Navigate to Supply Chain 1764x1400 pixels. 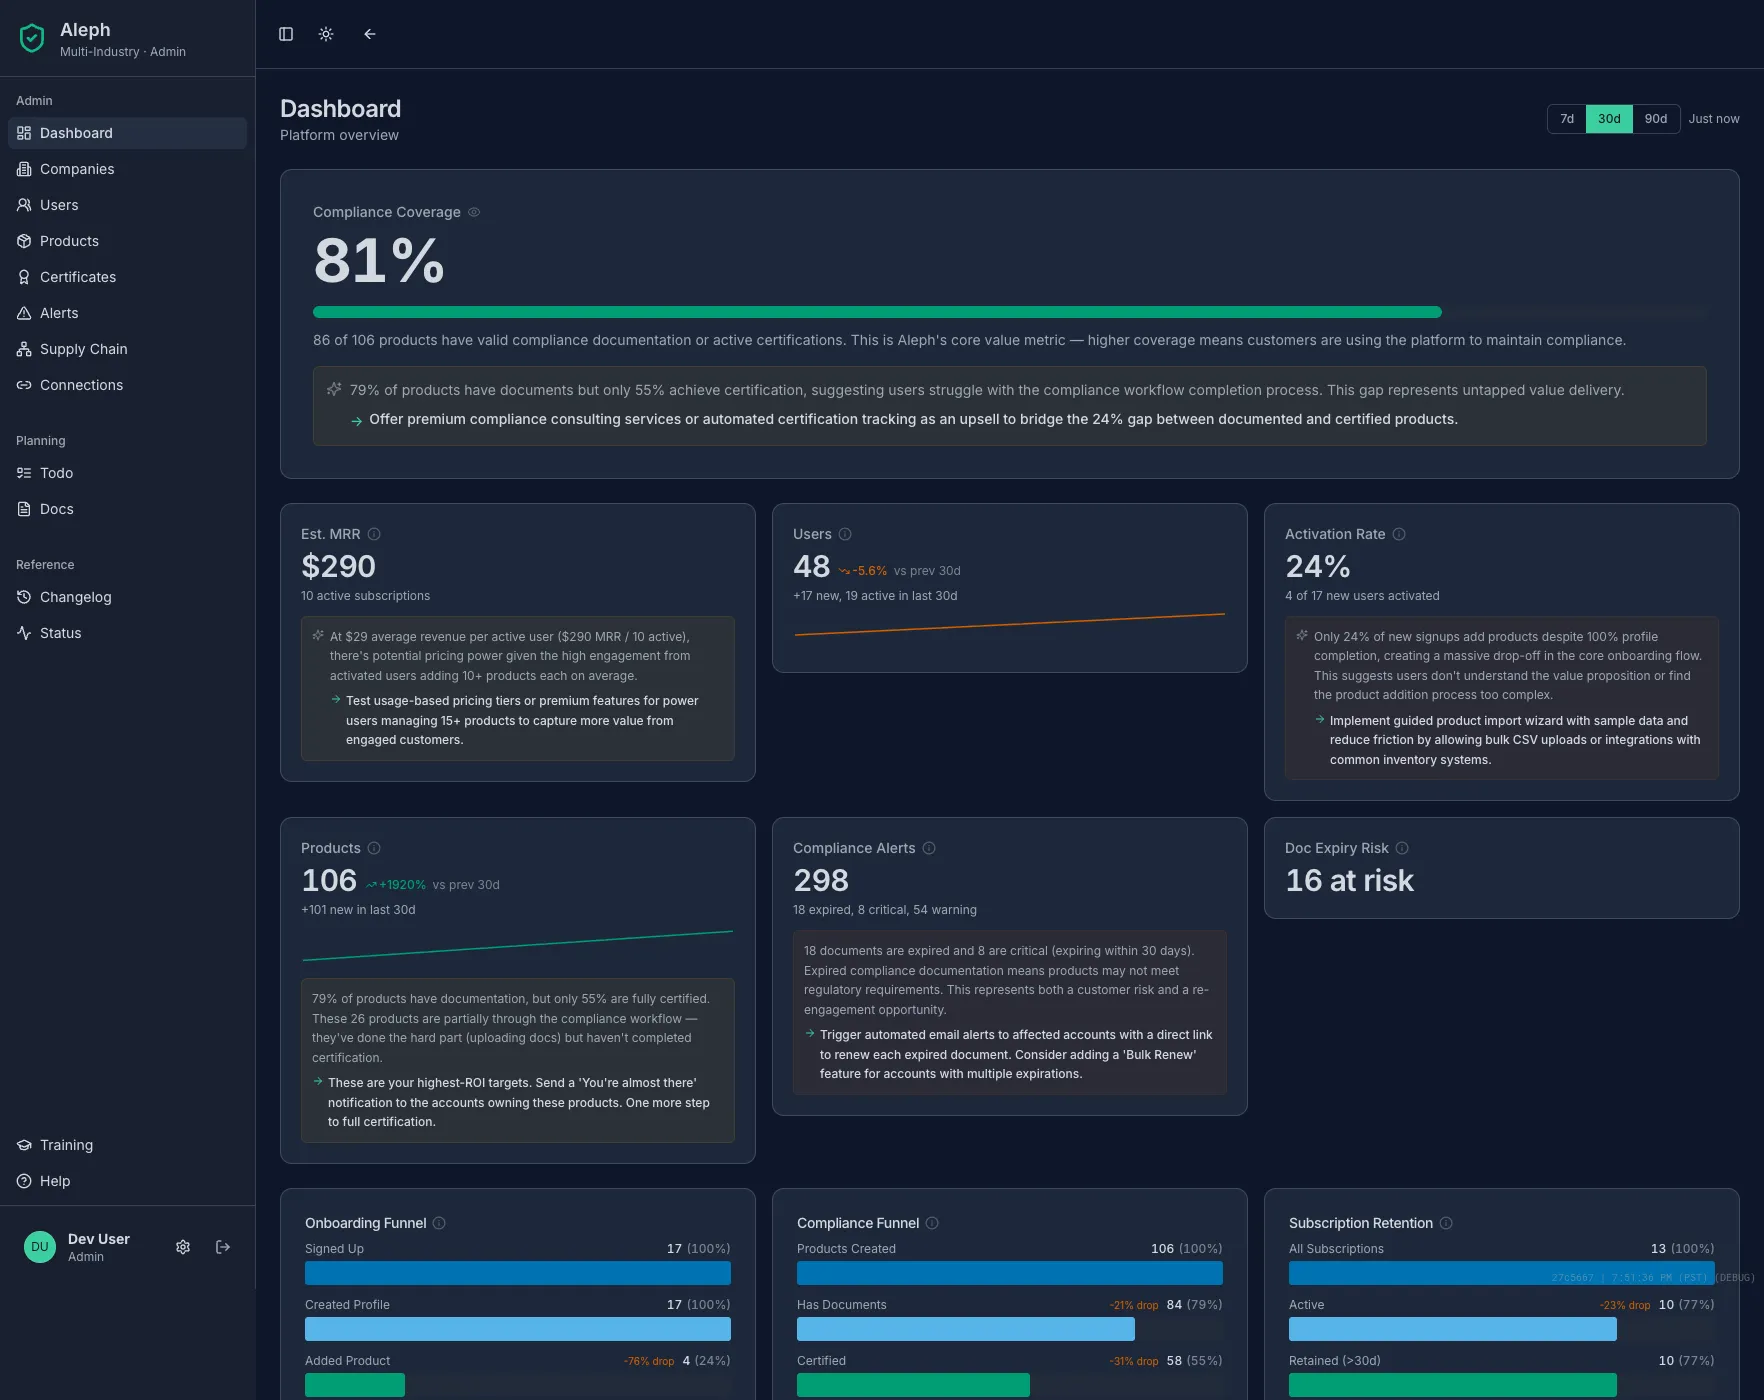pos(83,349)
